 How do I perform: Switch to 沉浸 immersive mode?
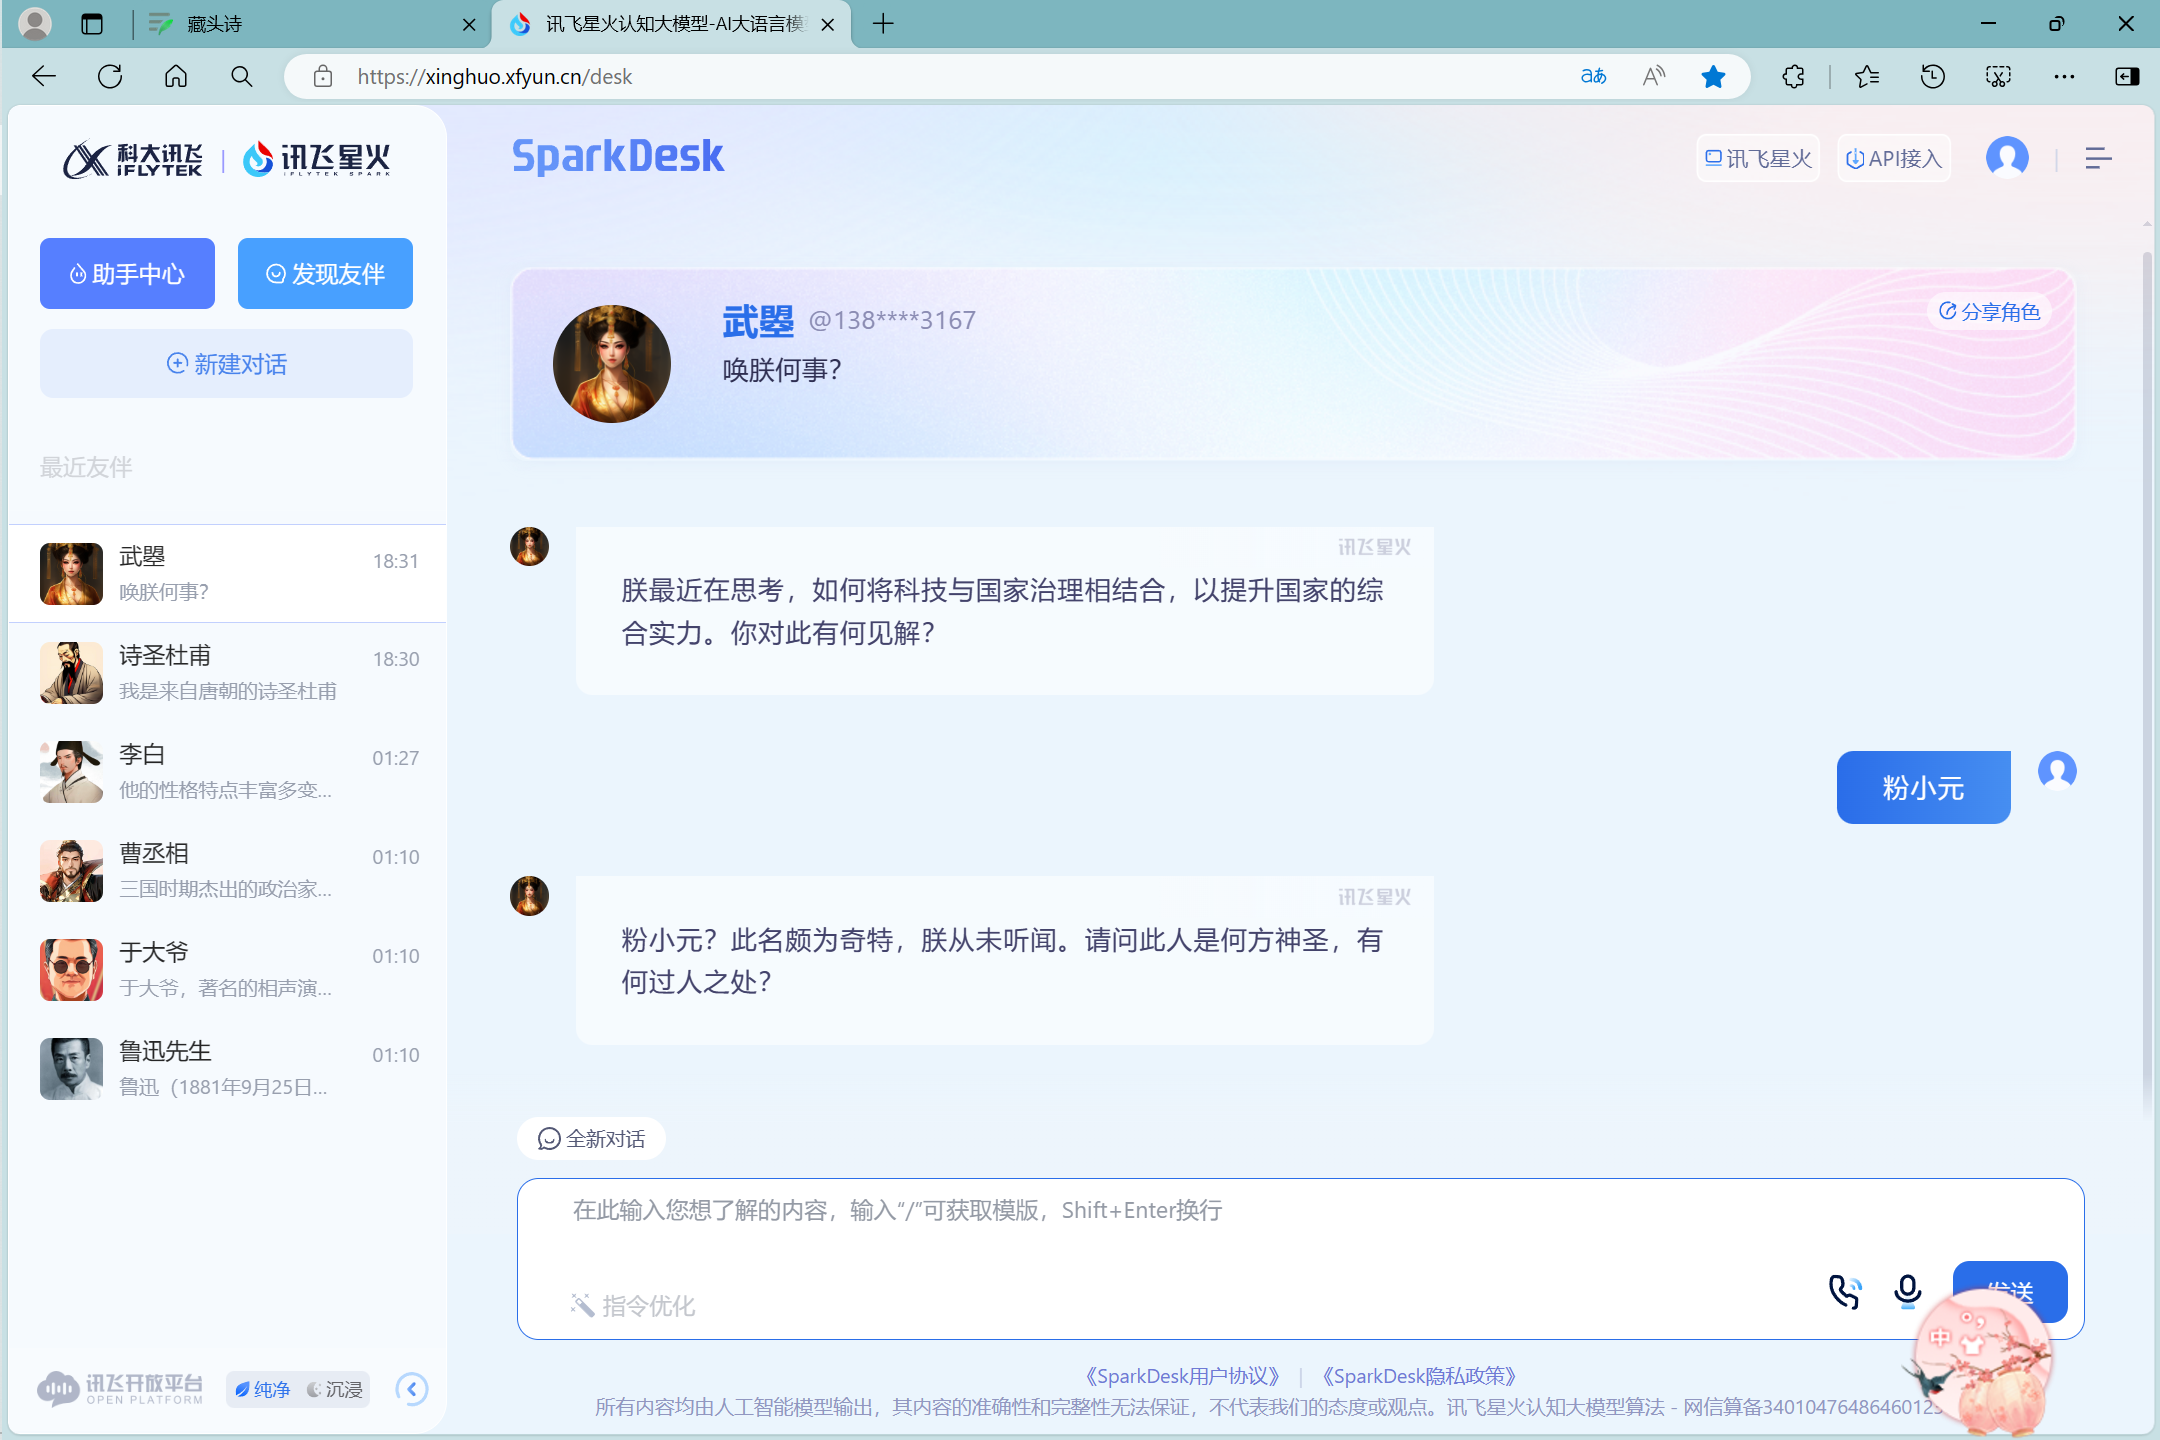[x=335, y=1389]
